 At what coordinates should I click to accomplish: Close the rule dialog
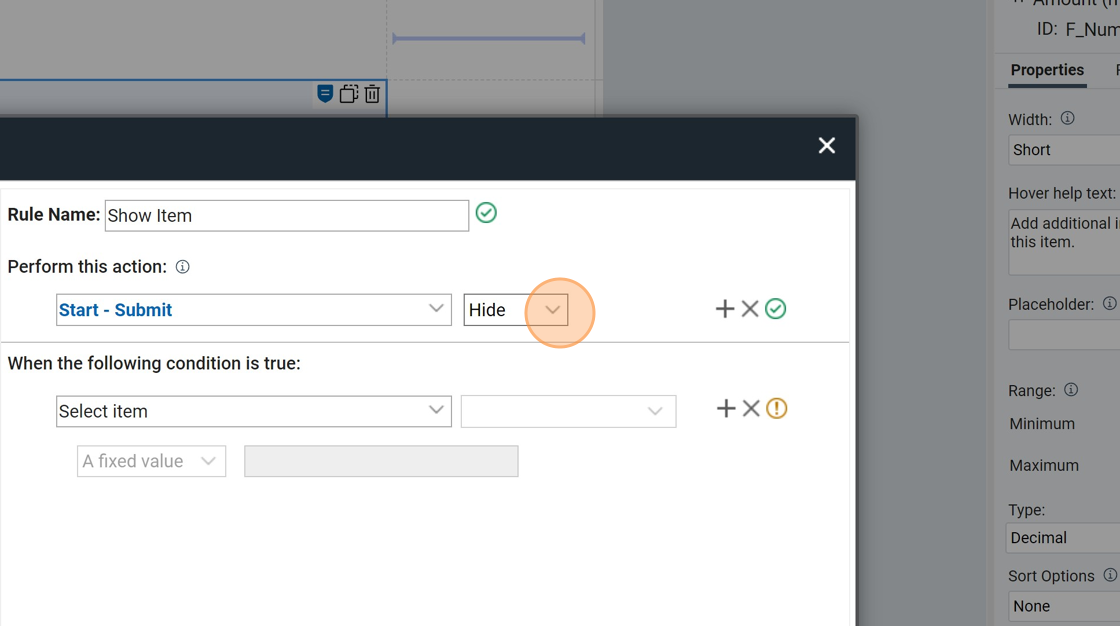[827, 146]
